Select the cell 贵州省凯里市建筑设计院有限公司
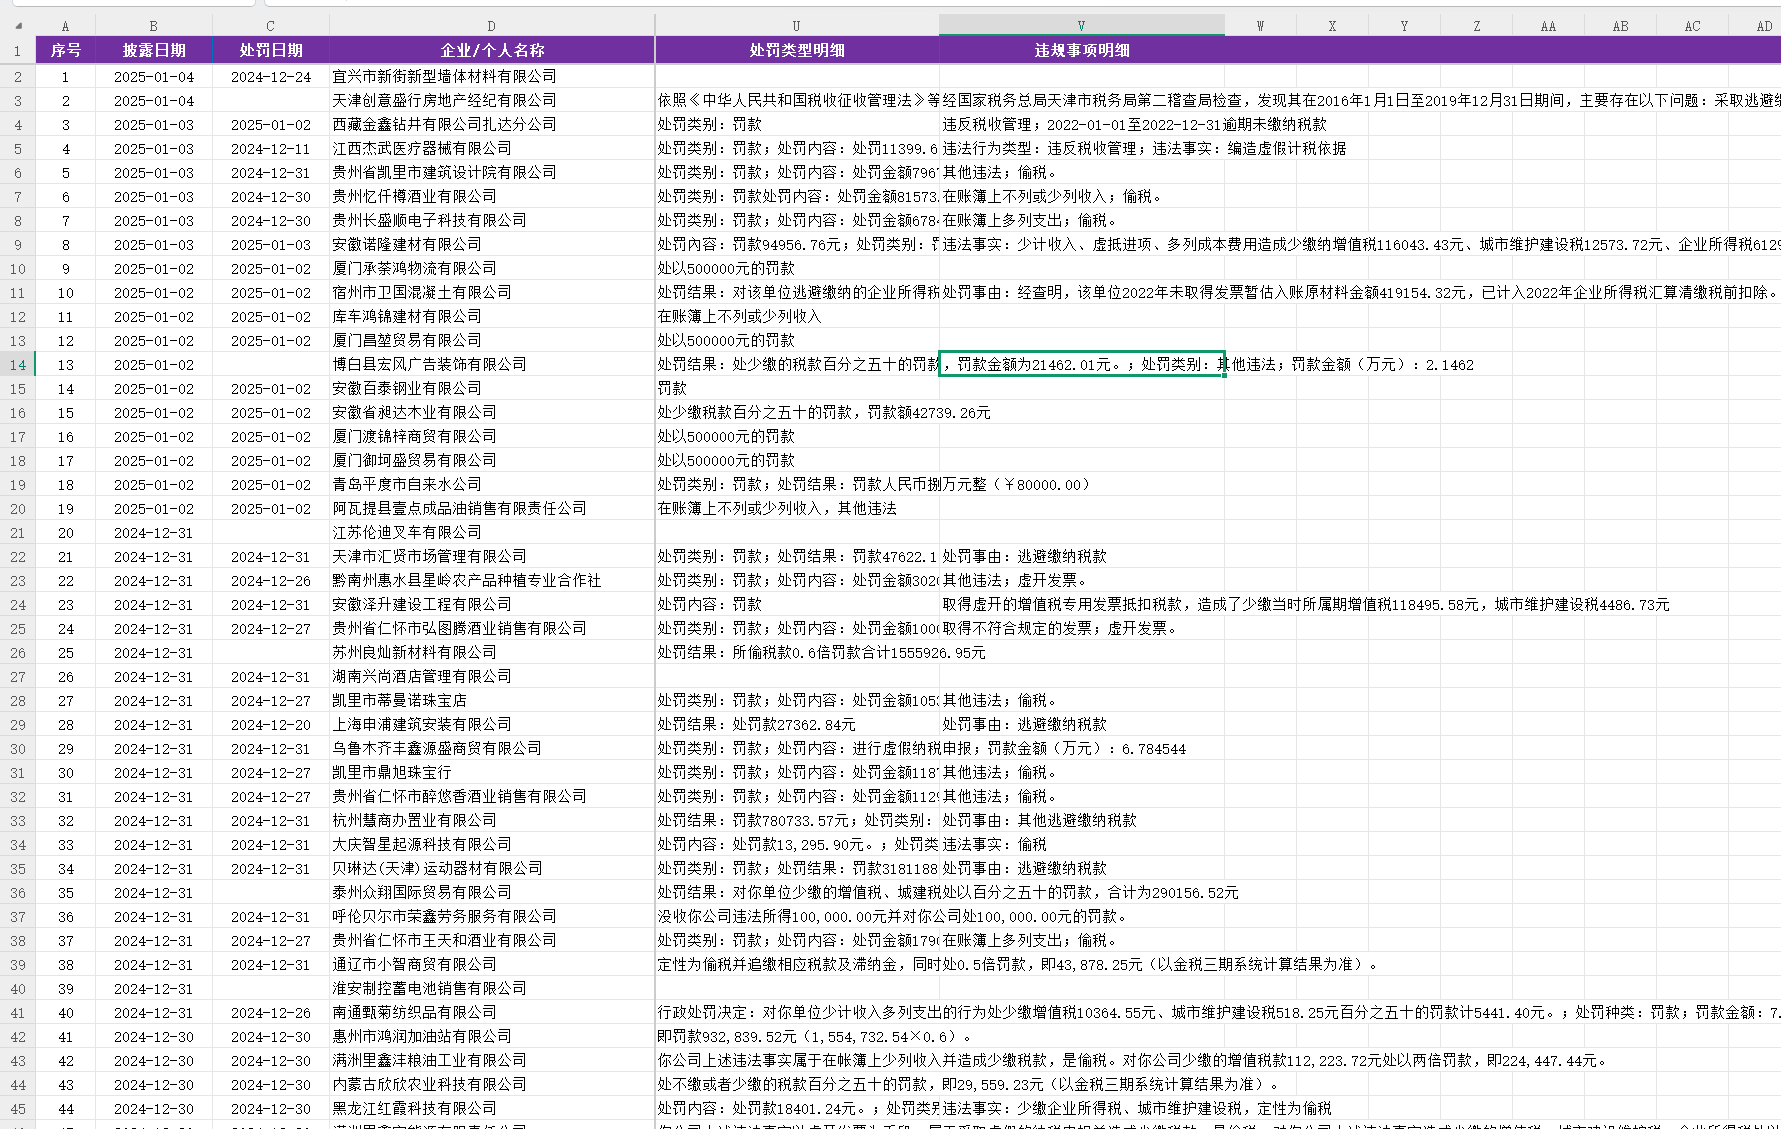Screen dimensions: 1781x1129 tap(491, 173)
